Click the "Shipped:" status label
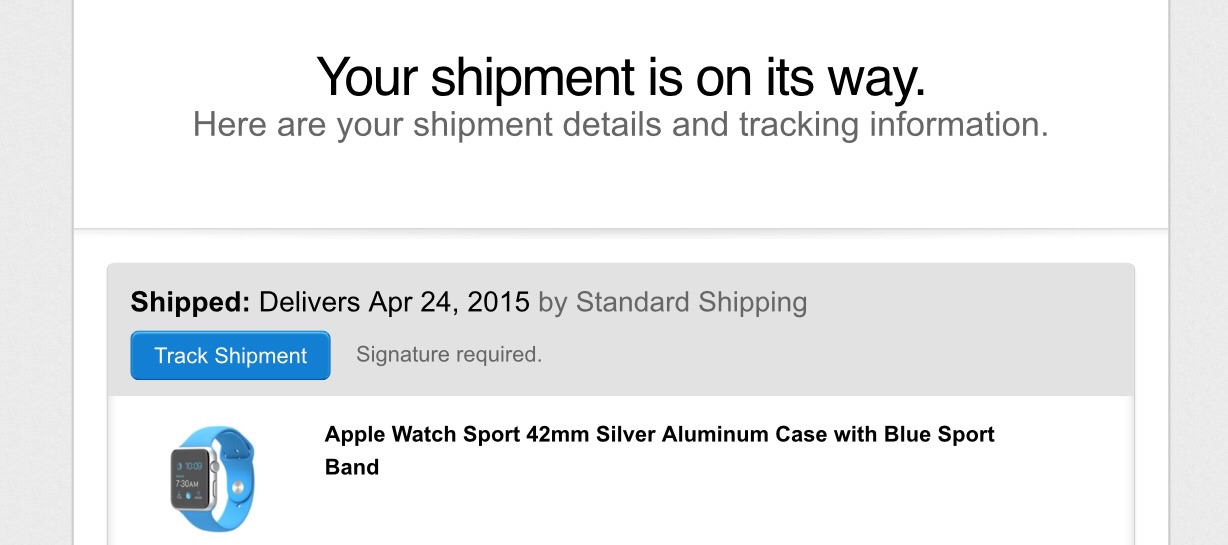 click(x=191, y=302)
